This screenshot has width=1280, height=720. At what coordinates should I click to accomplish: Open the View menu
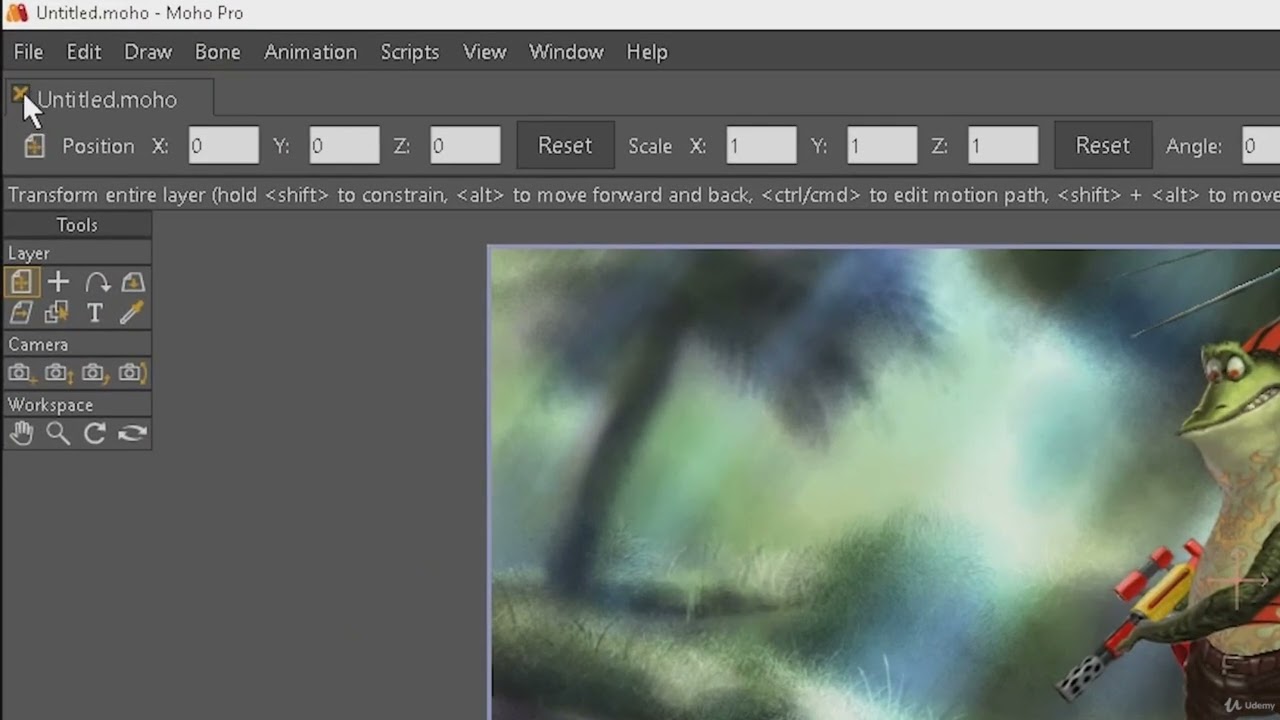485,52
